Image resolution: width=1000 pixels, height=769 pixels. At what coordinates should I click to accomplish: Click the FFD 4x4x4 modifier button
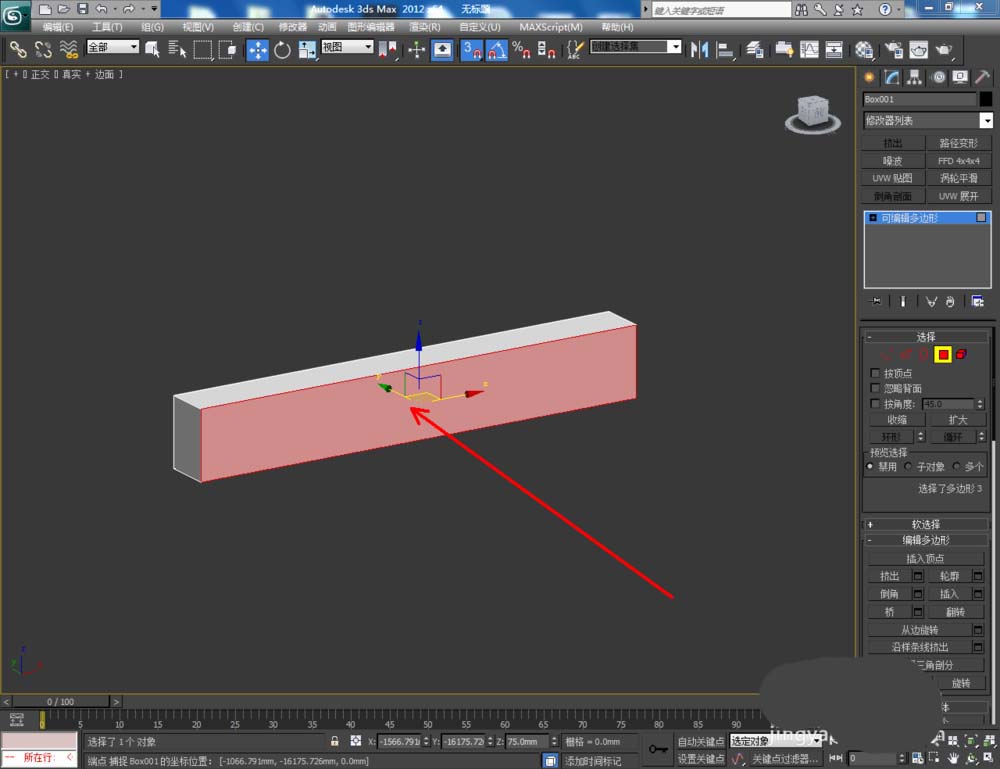(959, 161)
